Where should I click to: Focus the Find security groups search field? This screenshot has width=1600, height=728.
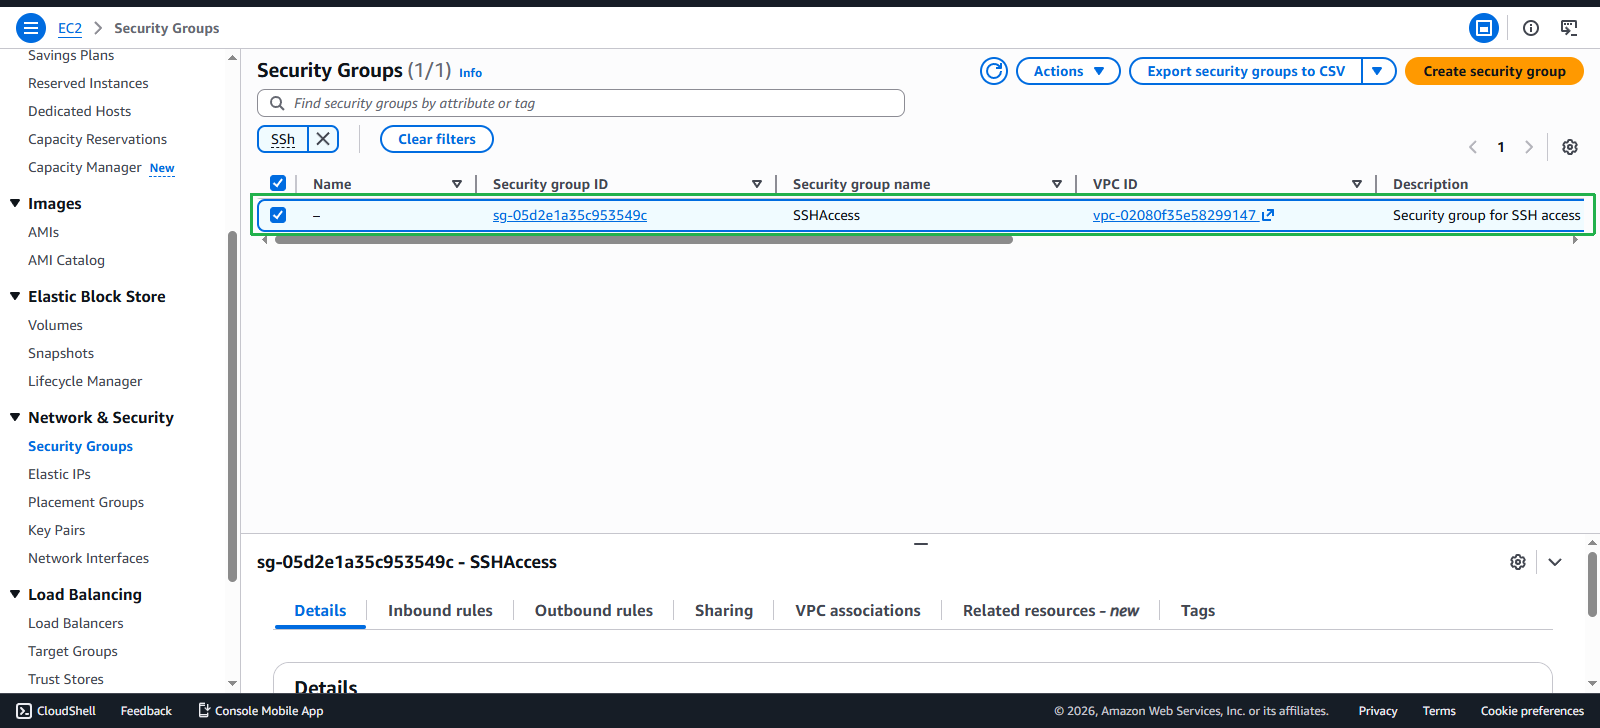click(x=581, y=103)
